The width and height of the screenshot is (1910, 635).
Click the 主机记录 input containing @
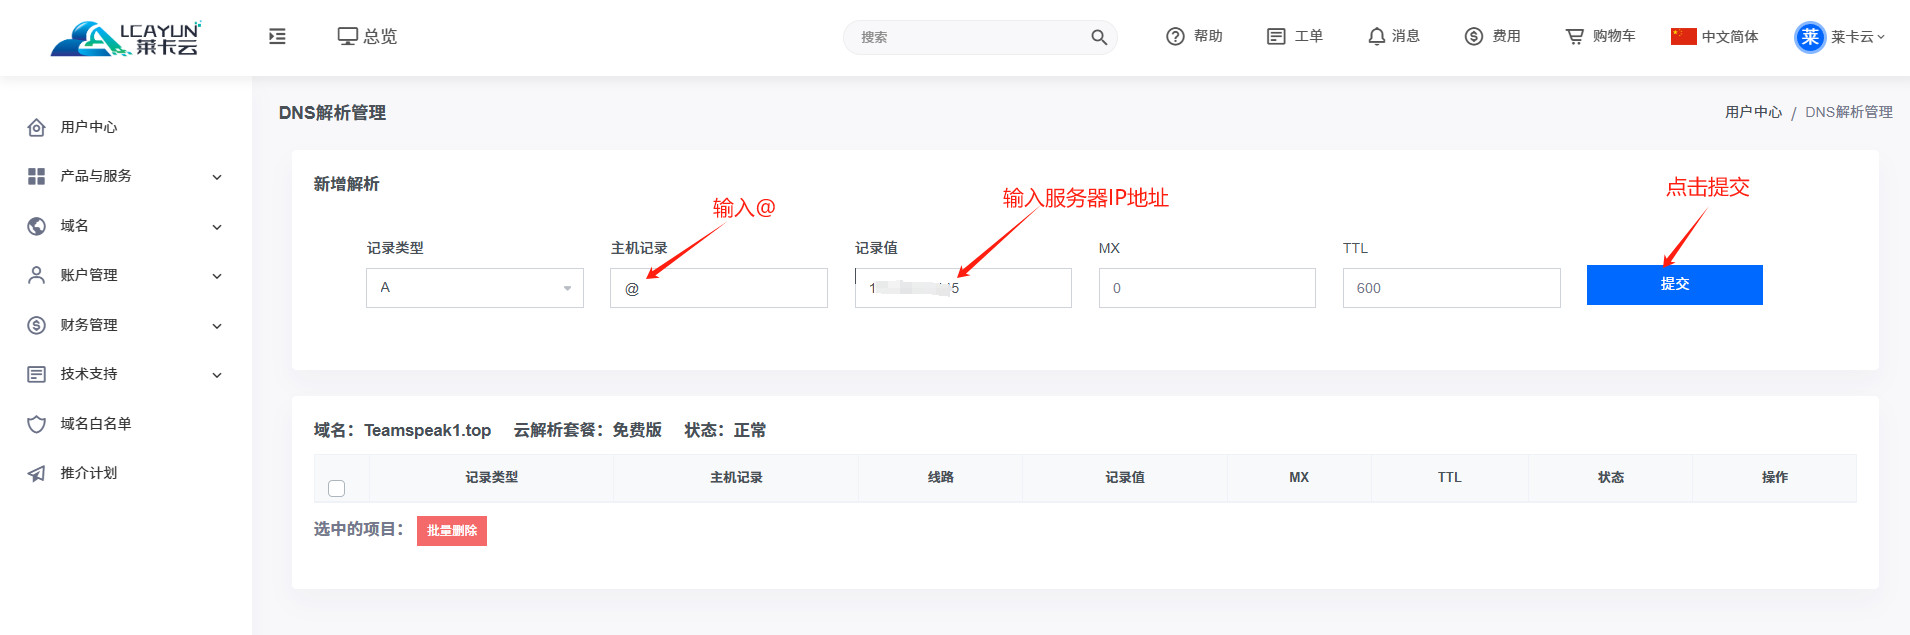(719, 288)
